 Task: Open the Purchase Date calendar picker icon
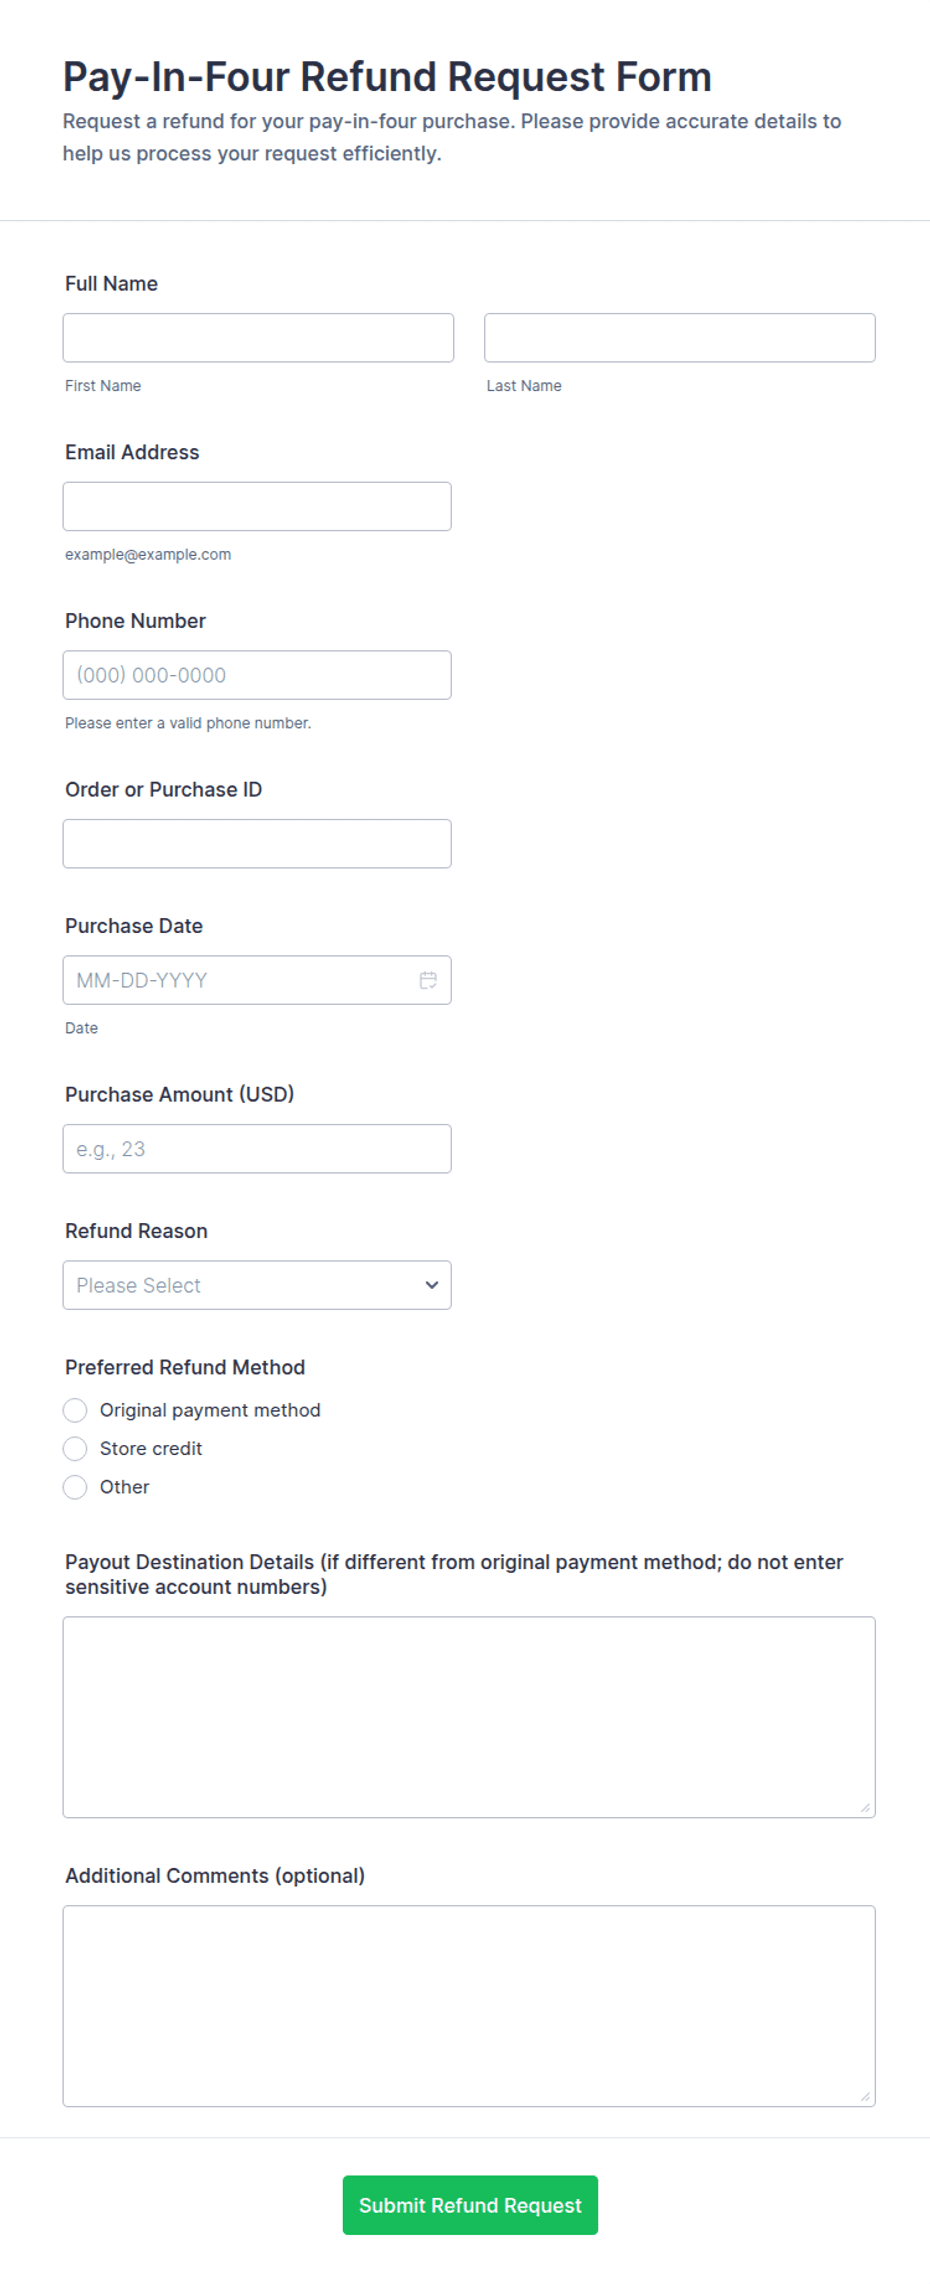tap(428, 980)
